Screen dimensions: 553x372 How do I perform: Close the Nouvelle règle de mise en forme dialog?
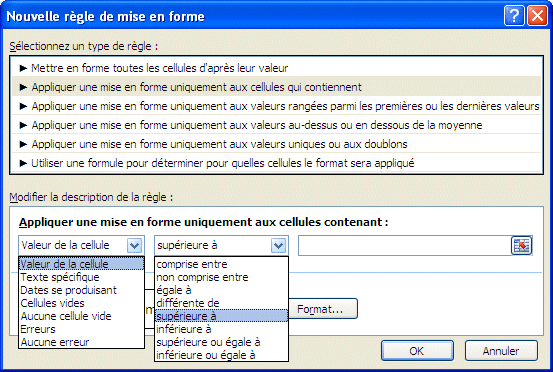pyautogui.click(x=537, y=16)
